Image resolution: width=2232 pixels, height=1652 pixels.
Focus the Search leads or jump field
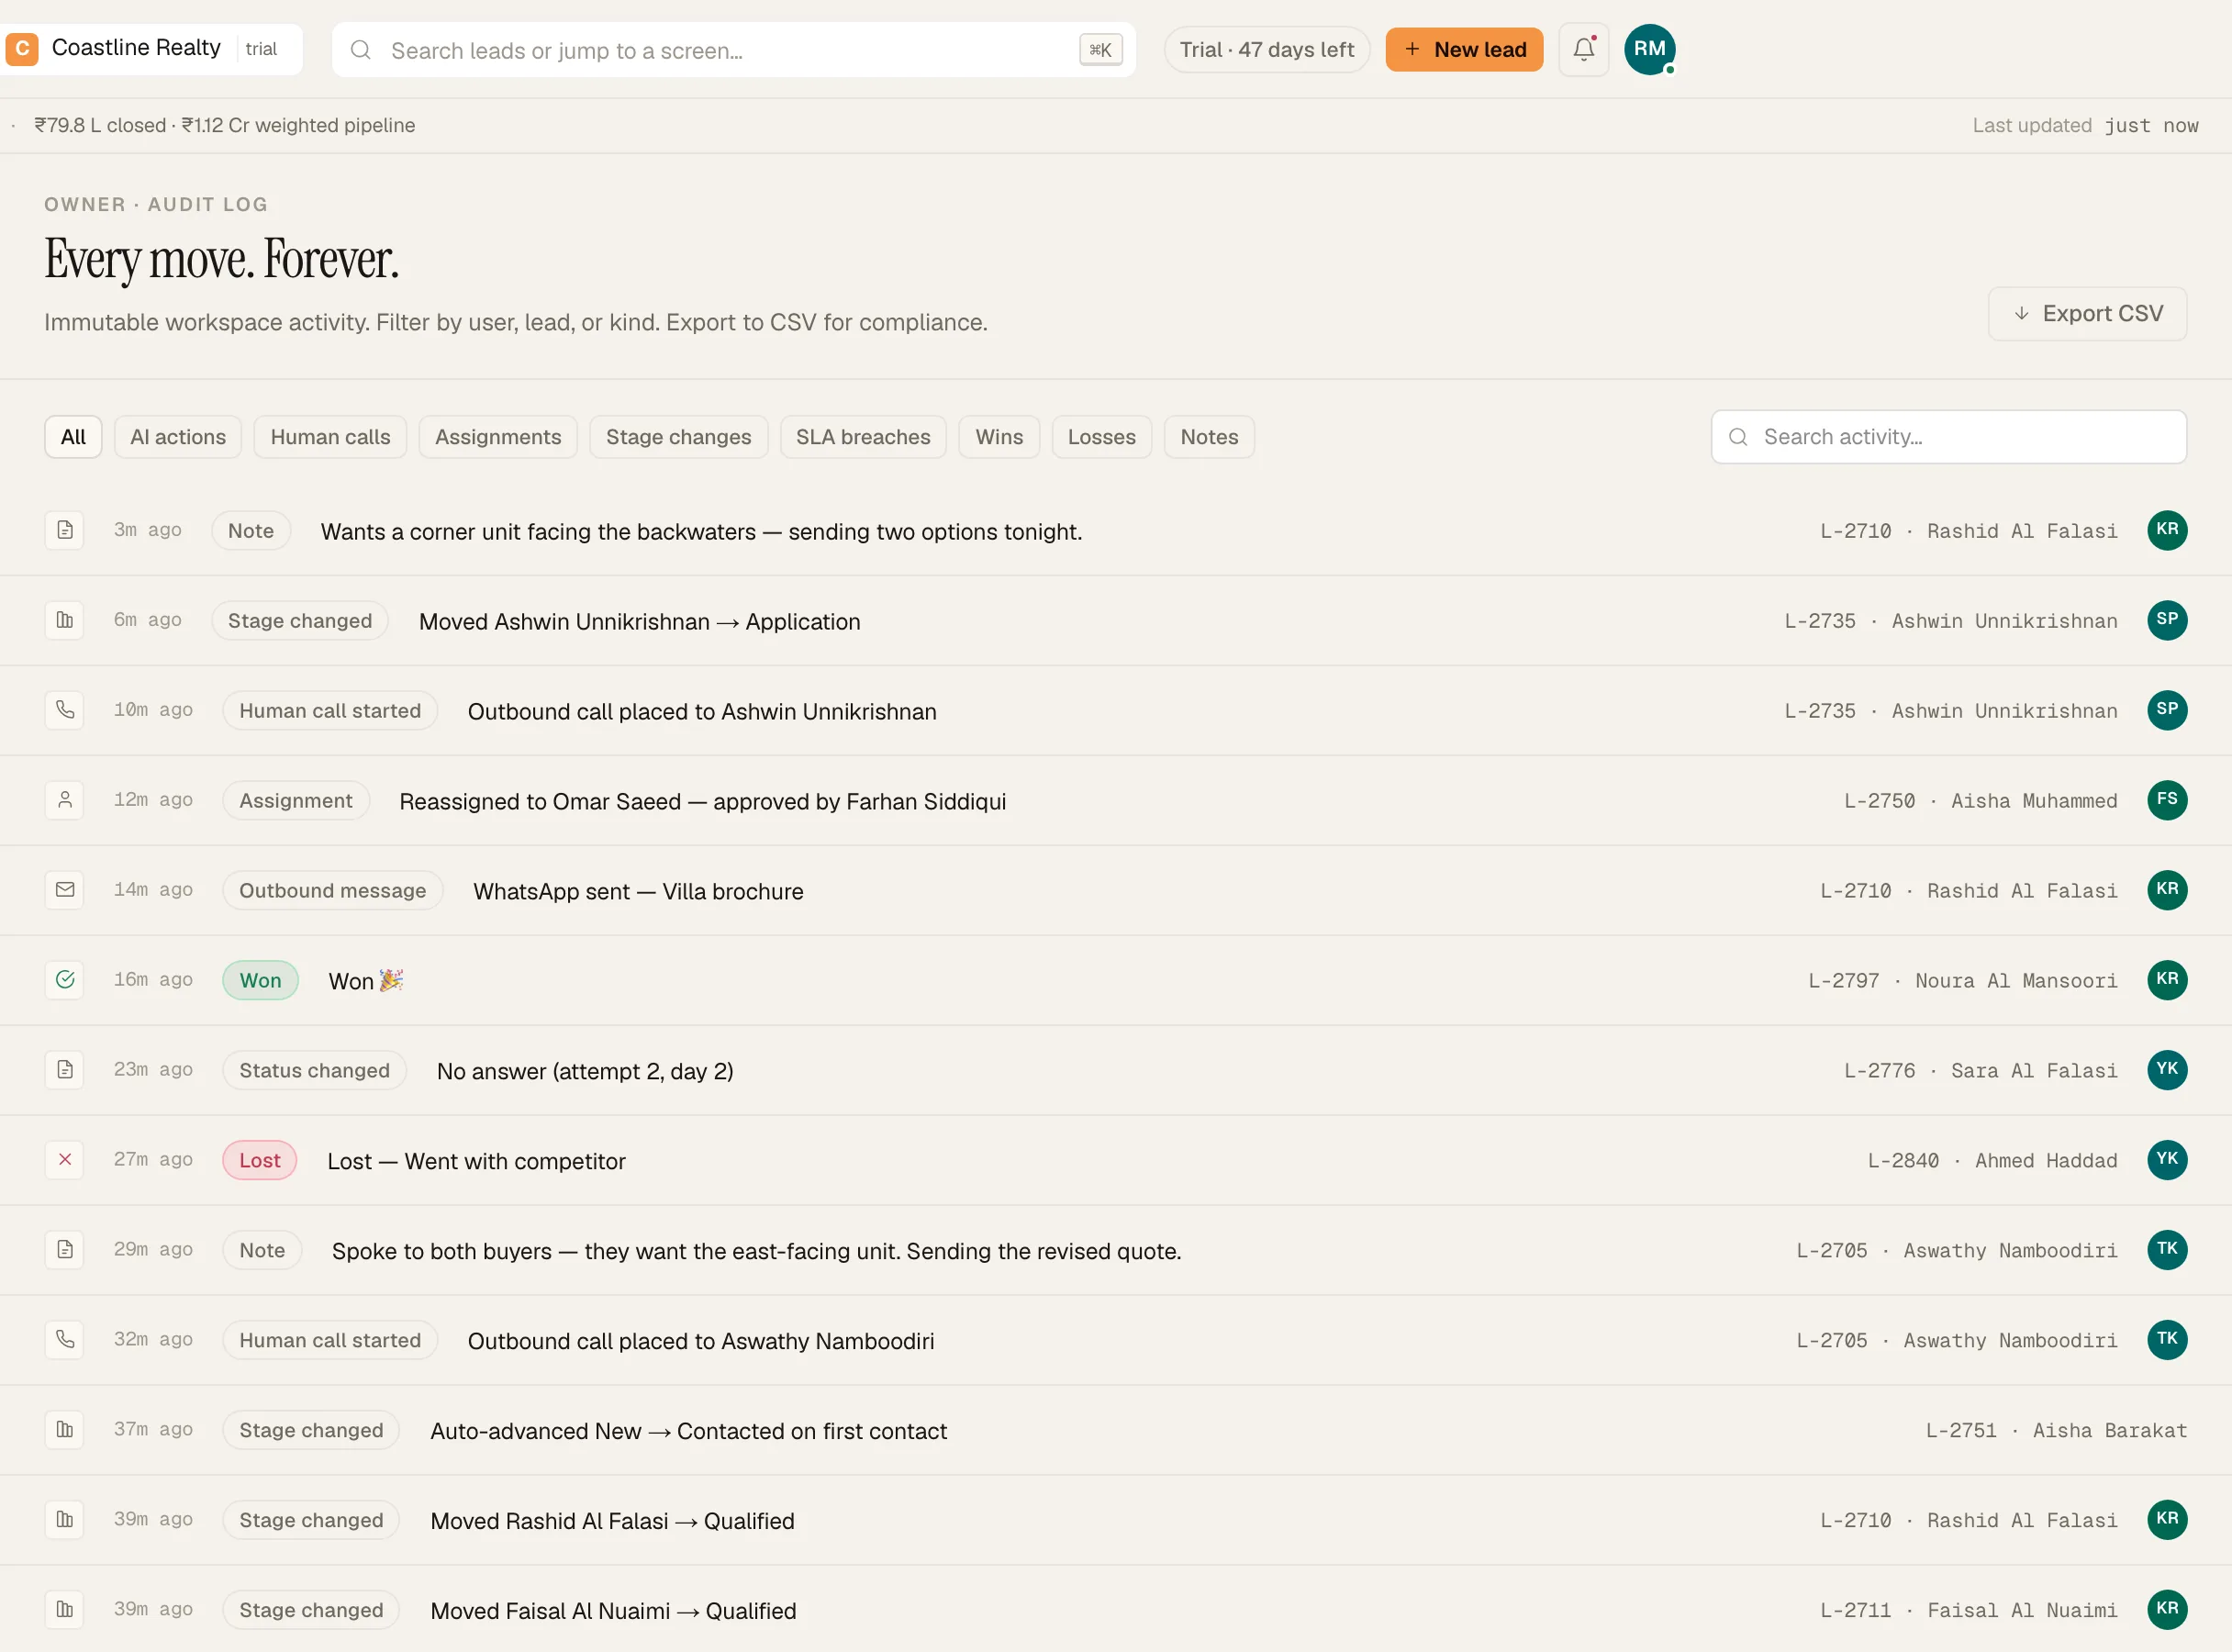click(733, 50)
